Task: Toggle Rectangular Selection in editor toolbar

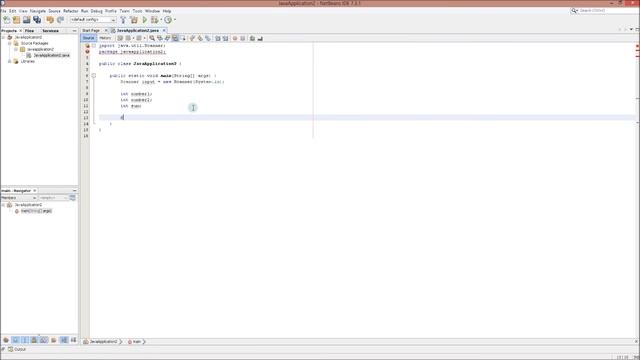Action: tap(183, 38)
